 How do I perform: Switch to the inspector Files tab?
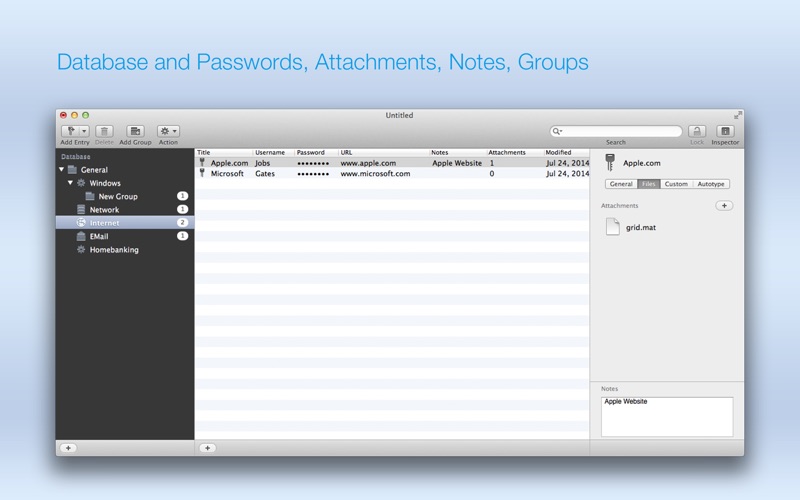click(x=648, y=184)
